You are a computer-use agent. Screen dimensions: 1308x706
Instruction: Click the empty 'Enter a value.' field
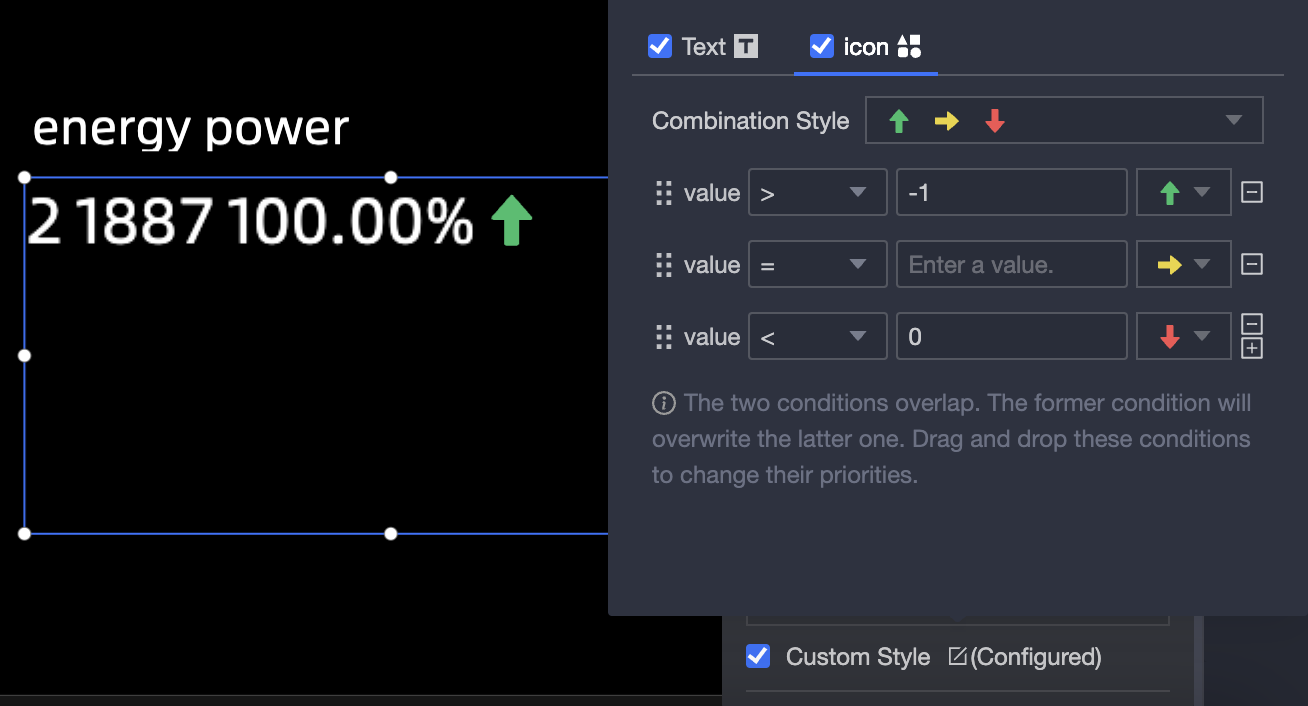click(x=1012, y=265)
